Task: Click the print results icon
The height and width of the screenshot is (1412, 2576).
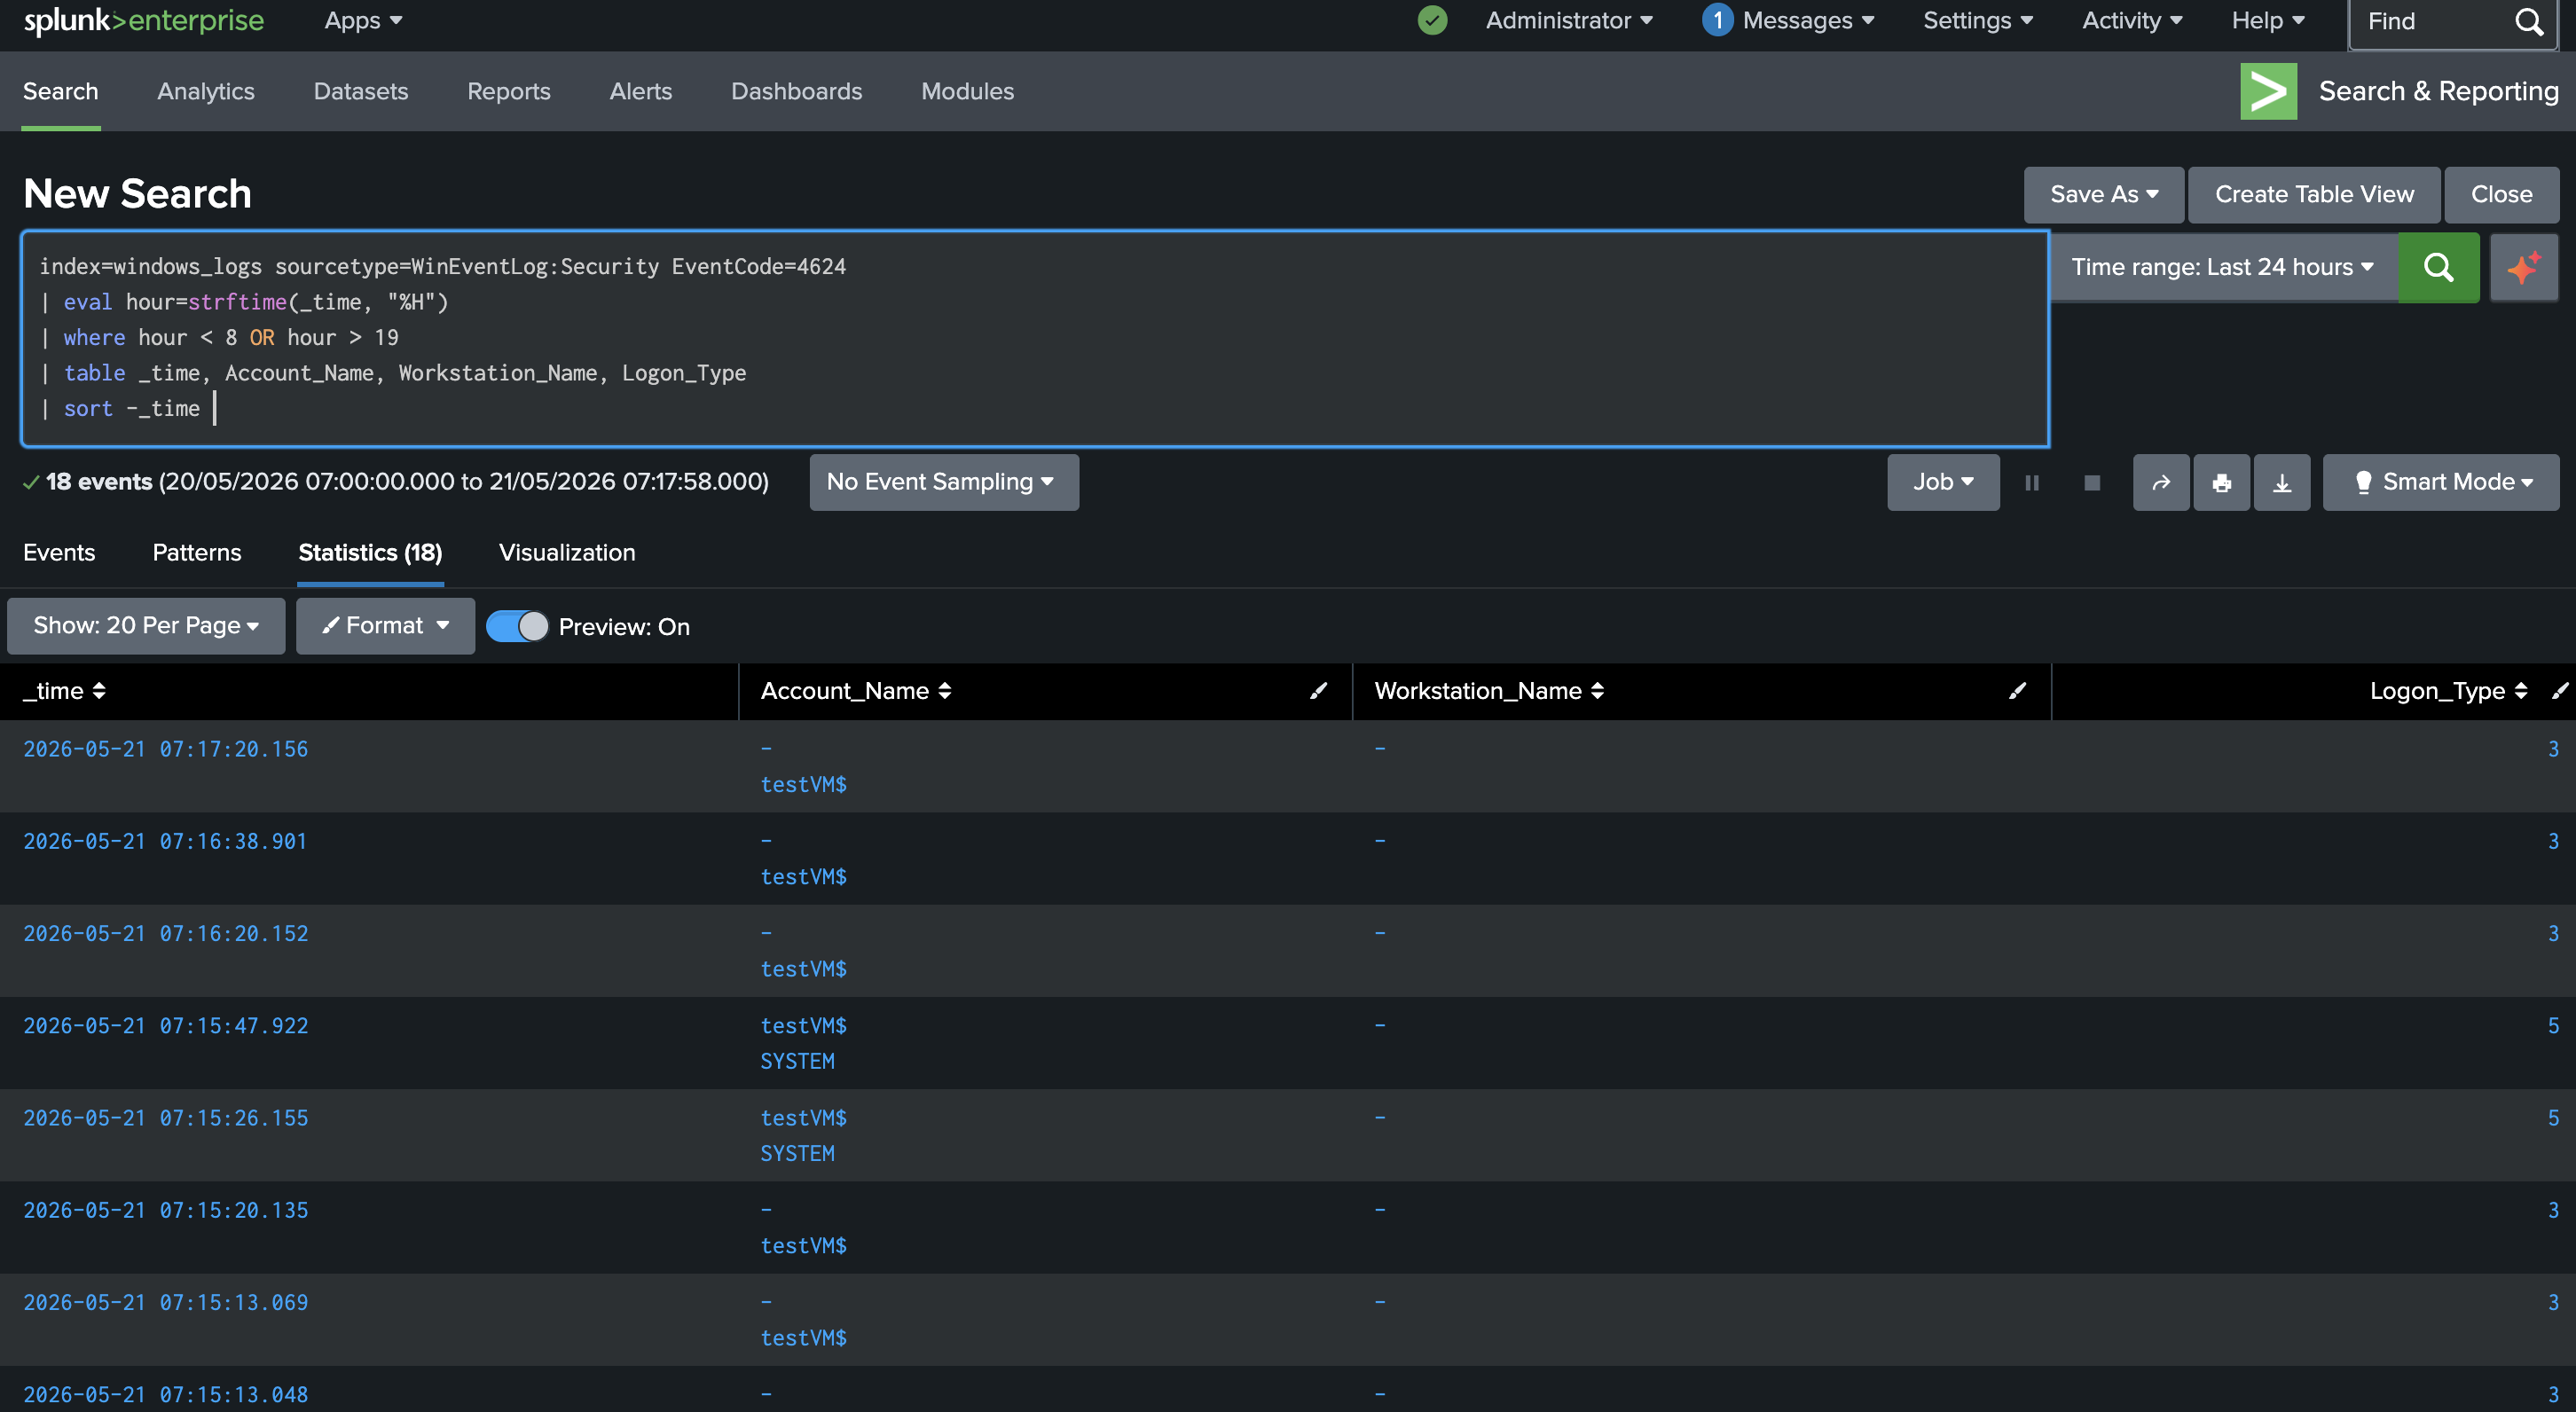Action: coord(2221,483)
